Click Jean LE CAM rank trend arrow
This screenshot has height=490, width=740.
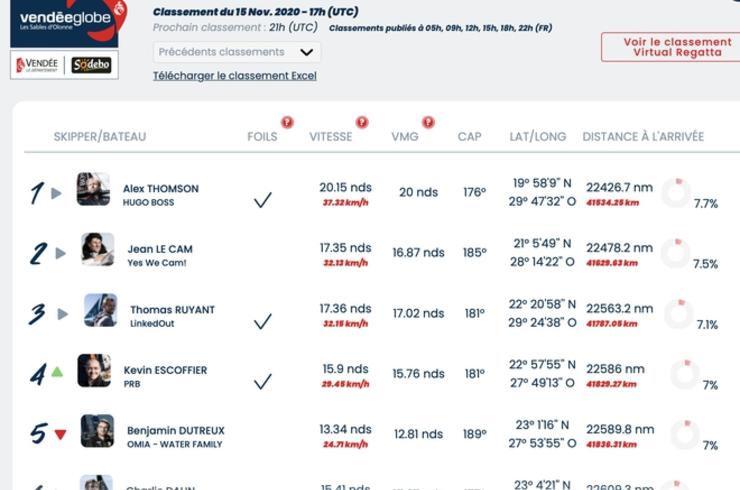pos(60,253)
